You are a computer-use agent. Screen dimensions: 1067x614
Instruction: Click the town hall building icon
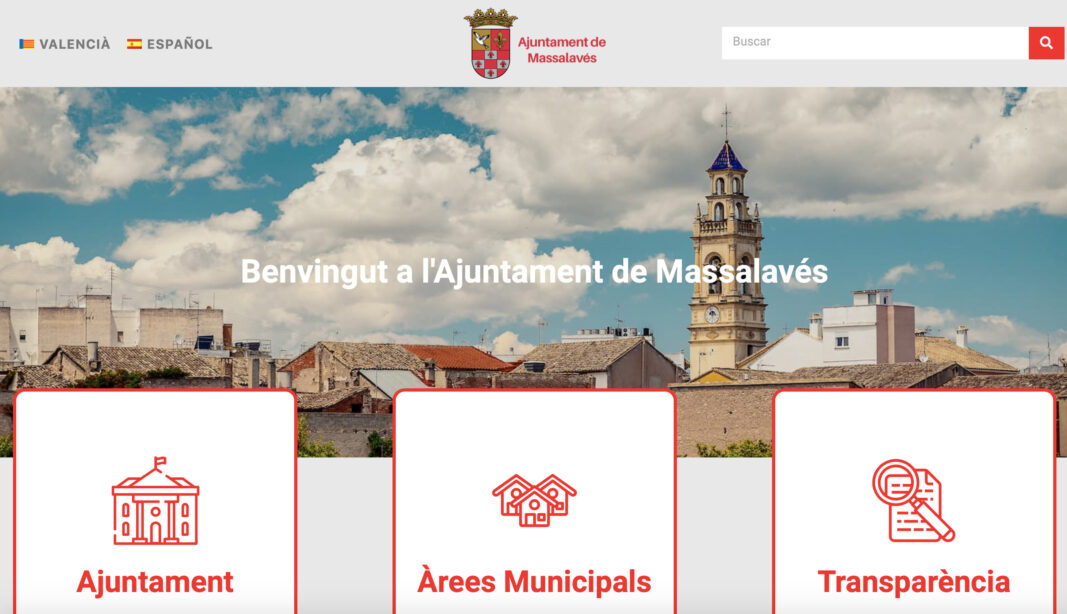[x=155, y=500]
